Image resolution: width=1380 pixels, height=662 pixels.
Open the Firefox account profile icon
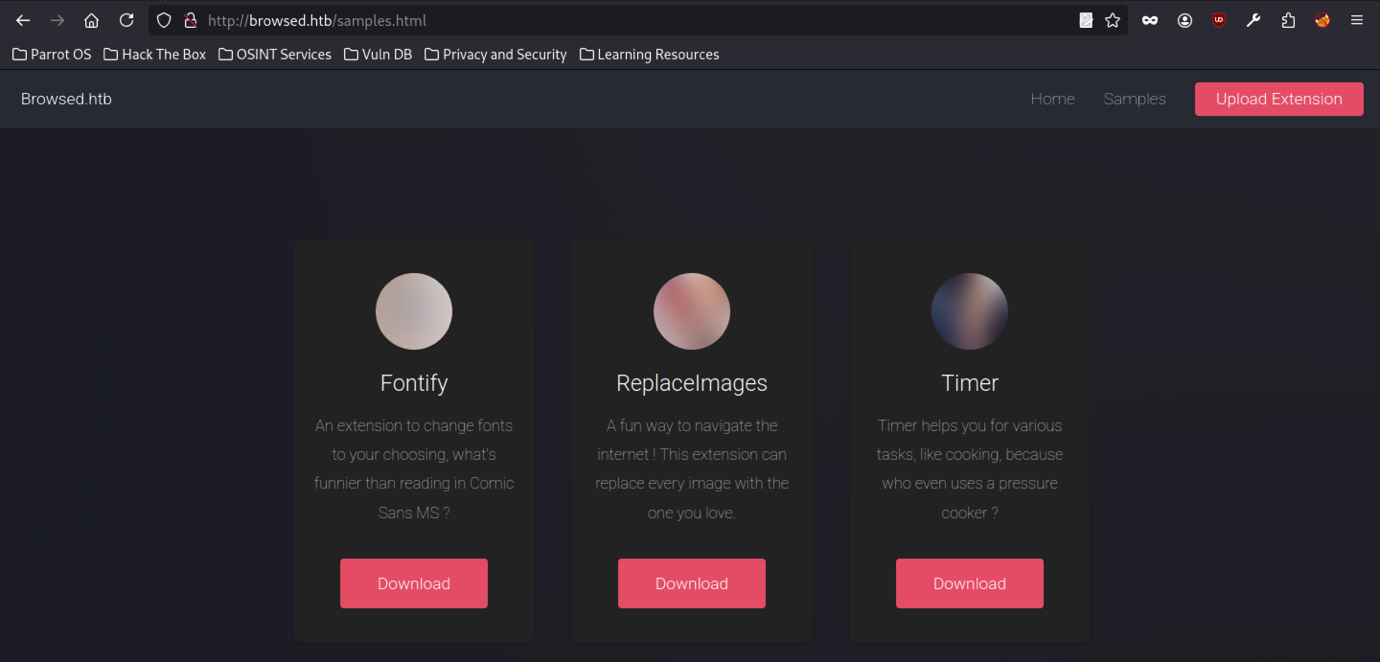tap(1184, 20)
